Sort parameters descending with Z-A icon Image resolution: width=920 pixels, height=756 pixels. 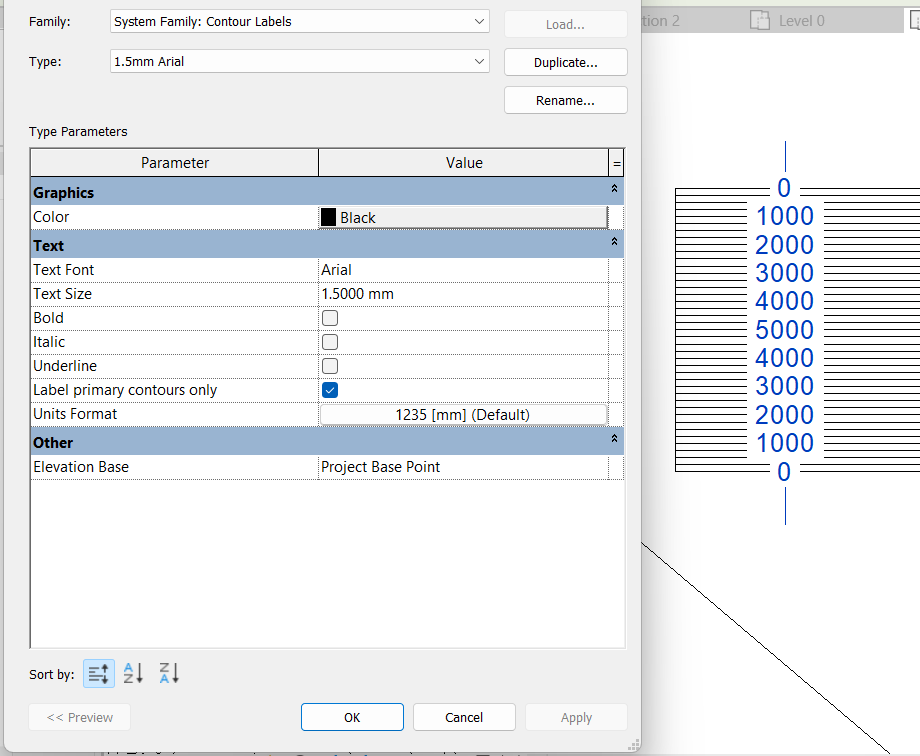[168, 673]
